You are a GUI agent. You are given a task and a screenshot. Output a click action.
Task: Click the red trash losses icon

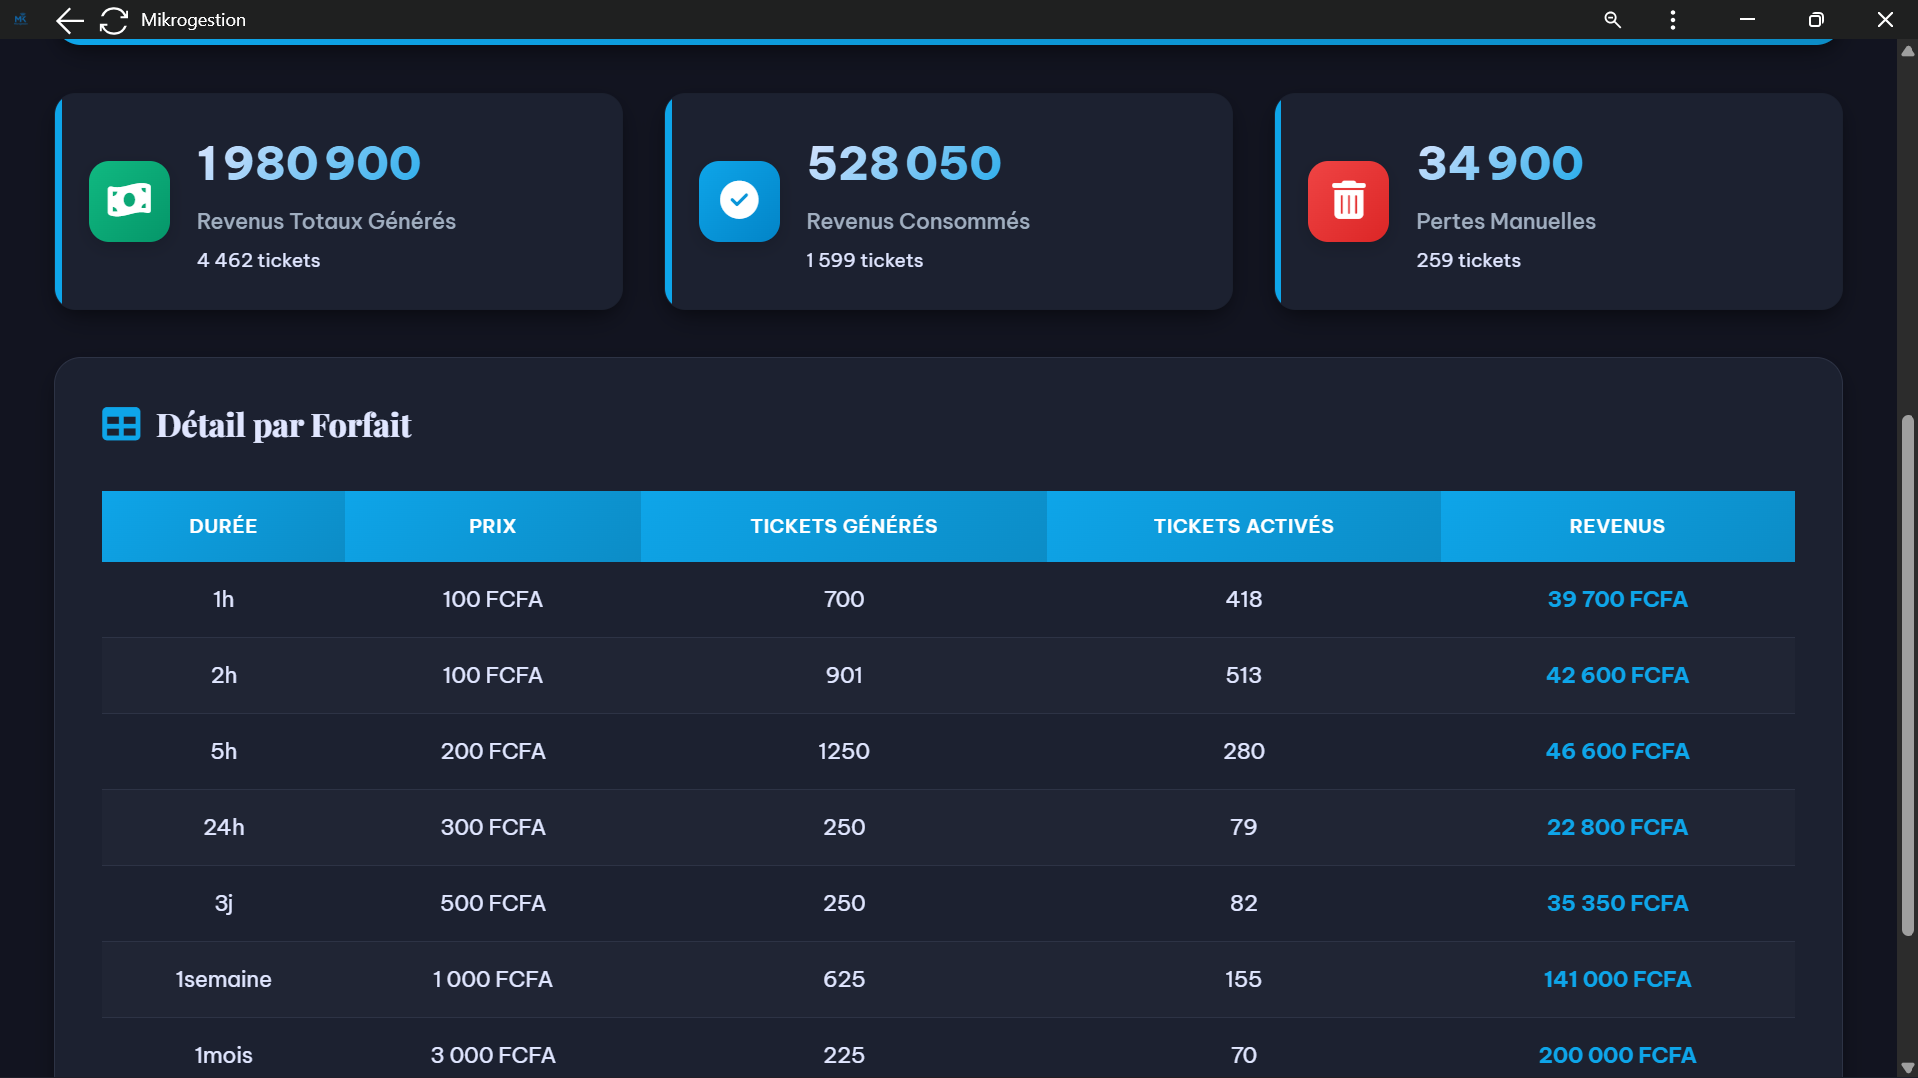coord(1348,201)
